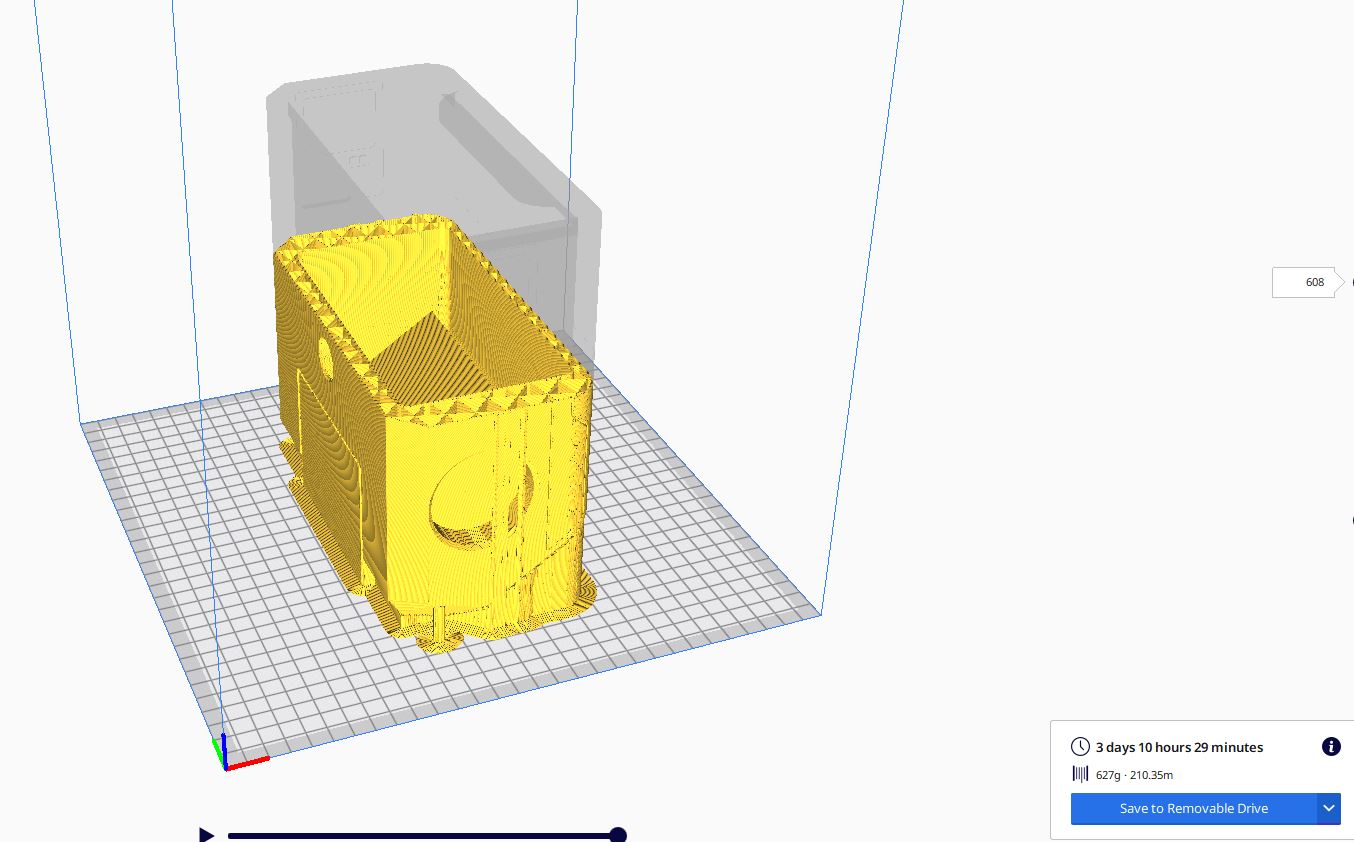Click the upper layer slider handle

point(1352,282)
